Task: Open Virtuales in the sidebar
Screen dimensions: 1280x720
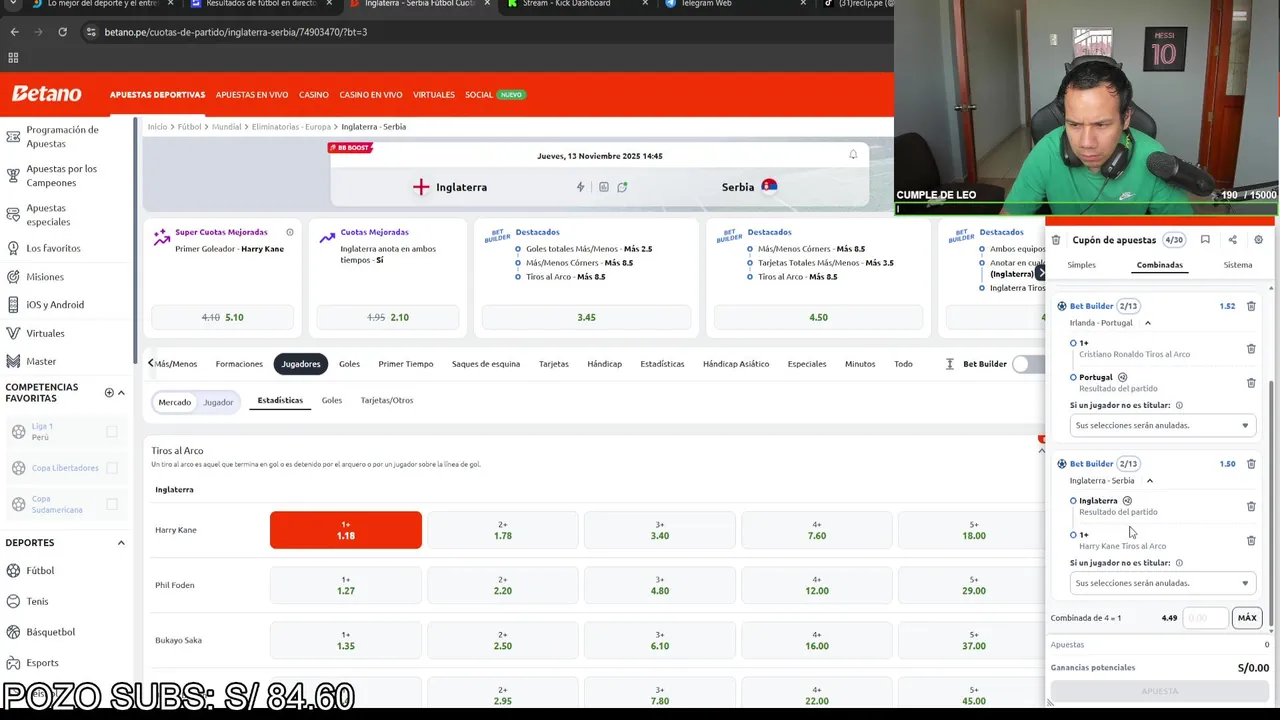Action: (x=45, y=333)
